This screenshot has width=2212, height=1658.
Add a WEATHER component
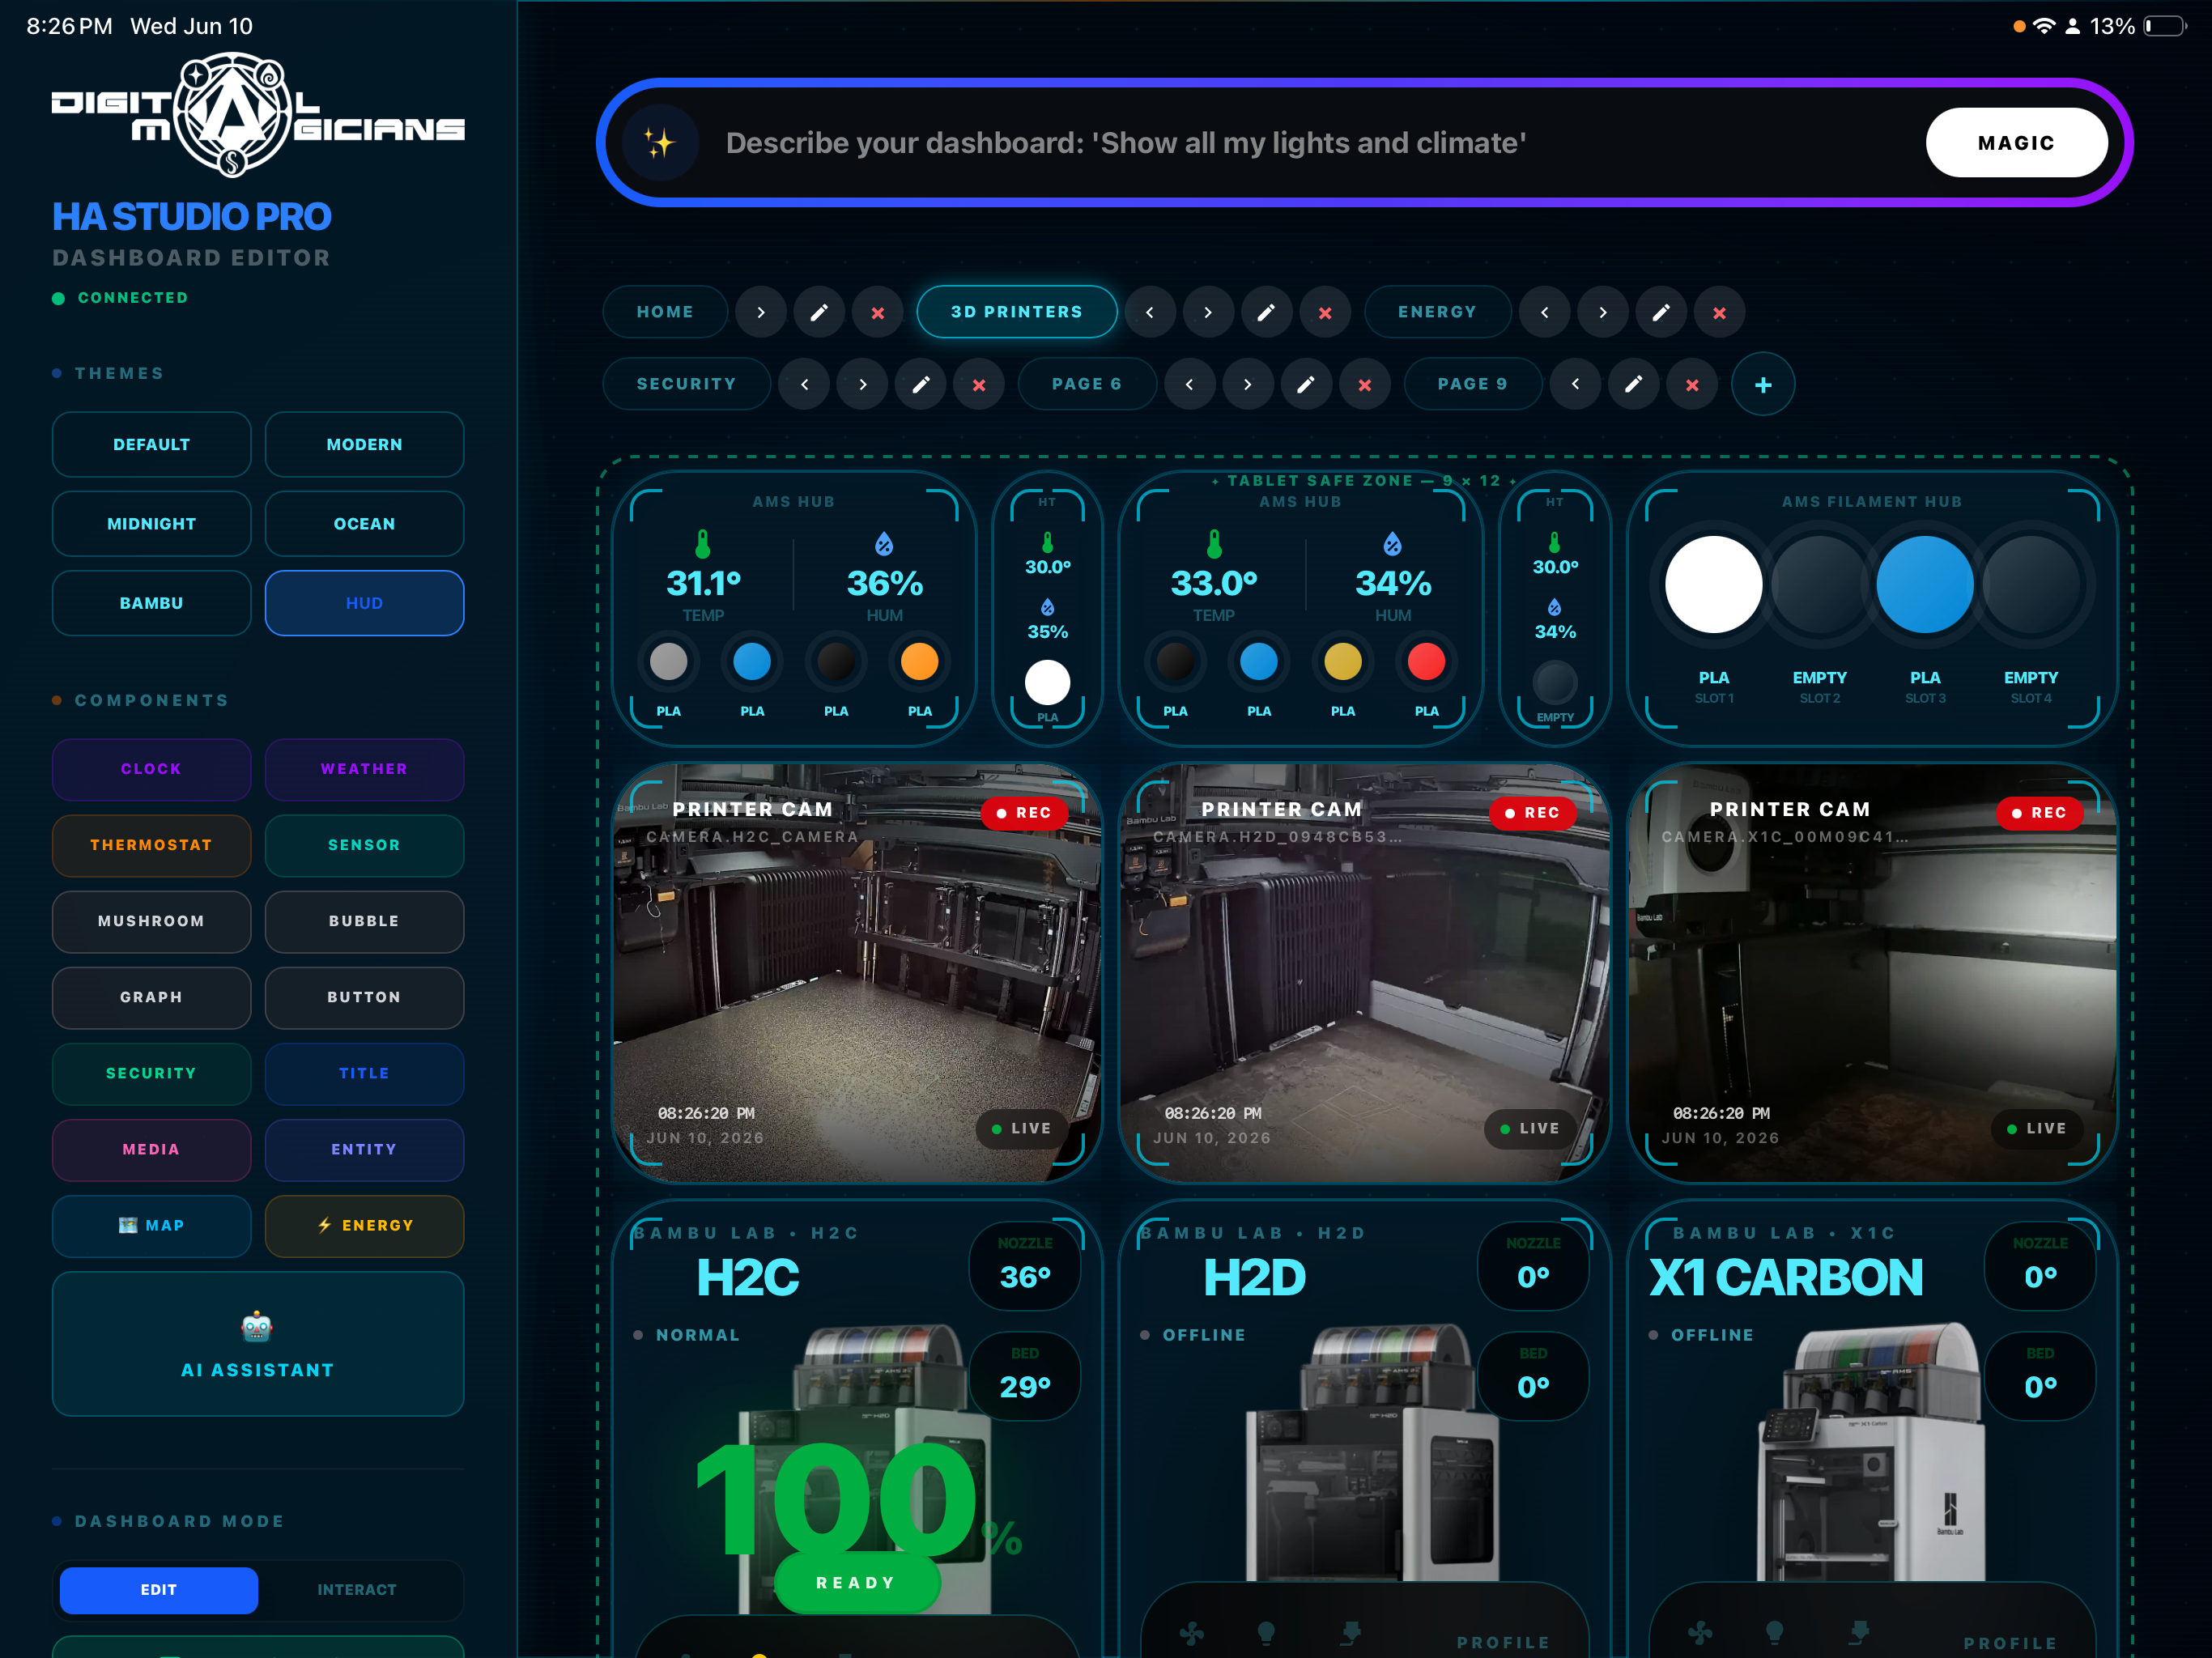(x=365, y=770)
